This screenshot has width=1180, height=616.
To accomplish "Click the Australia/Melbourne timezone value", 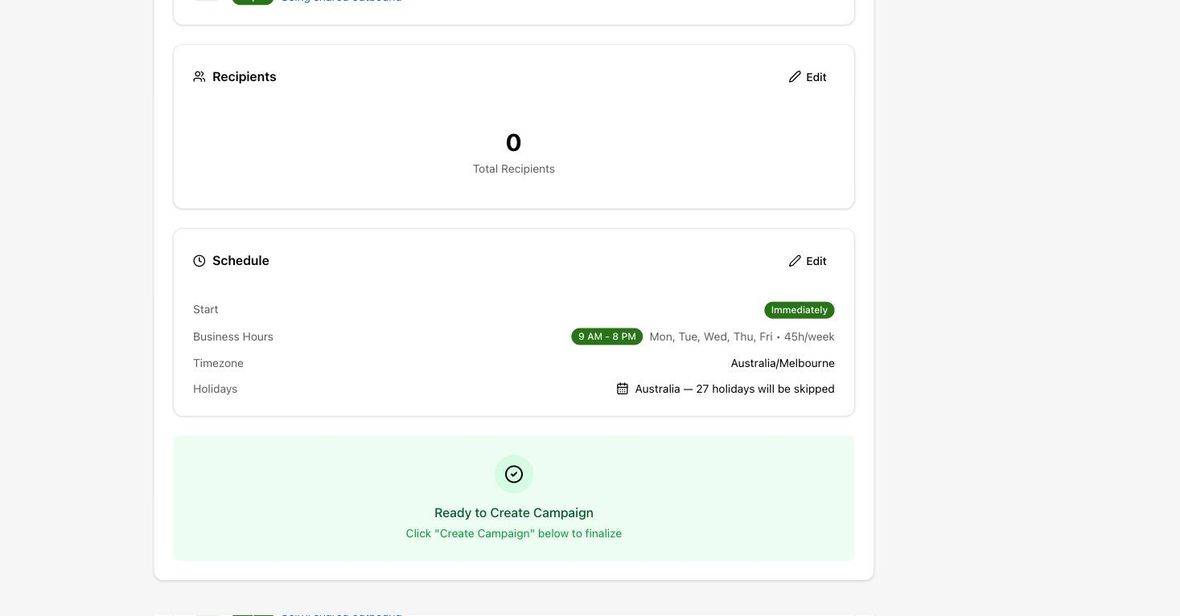I will coord(783,363).
